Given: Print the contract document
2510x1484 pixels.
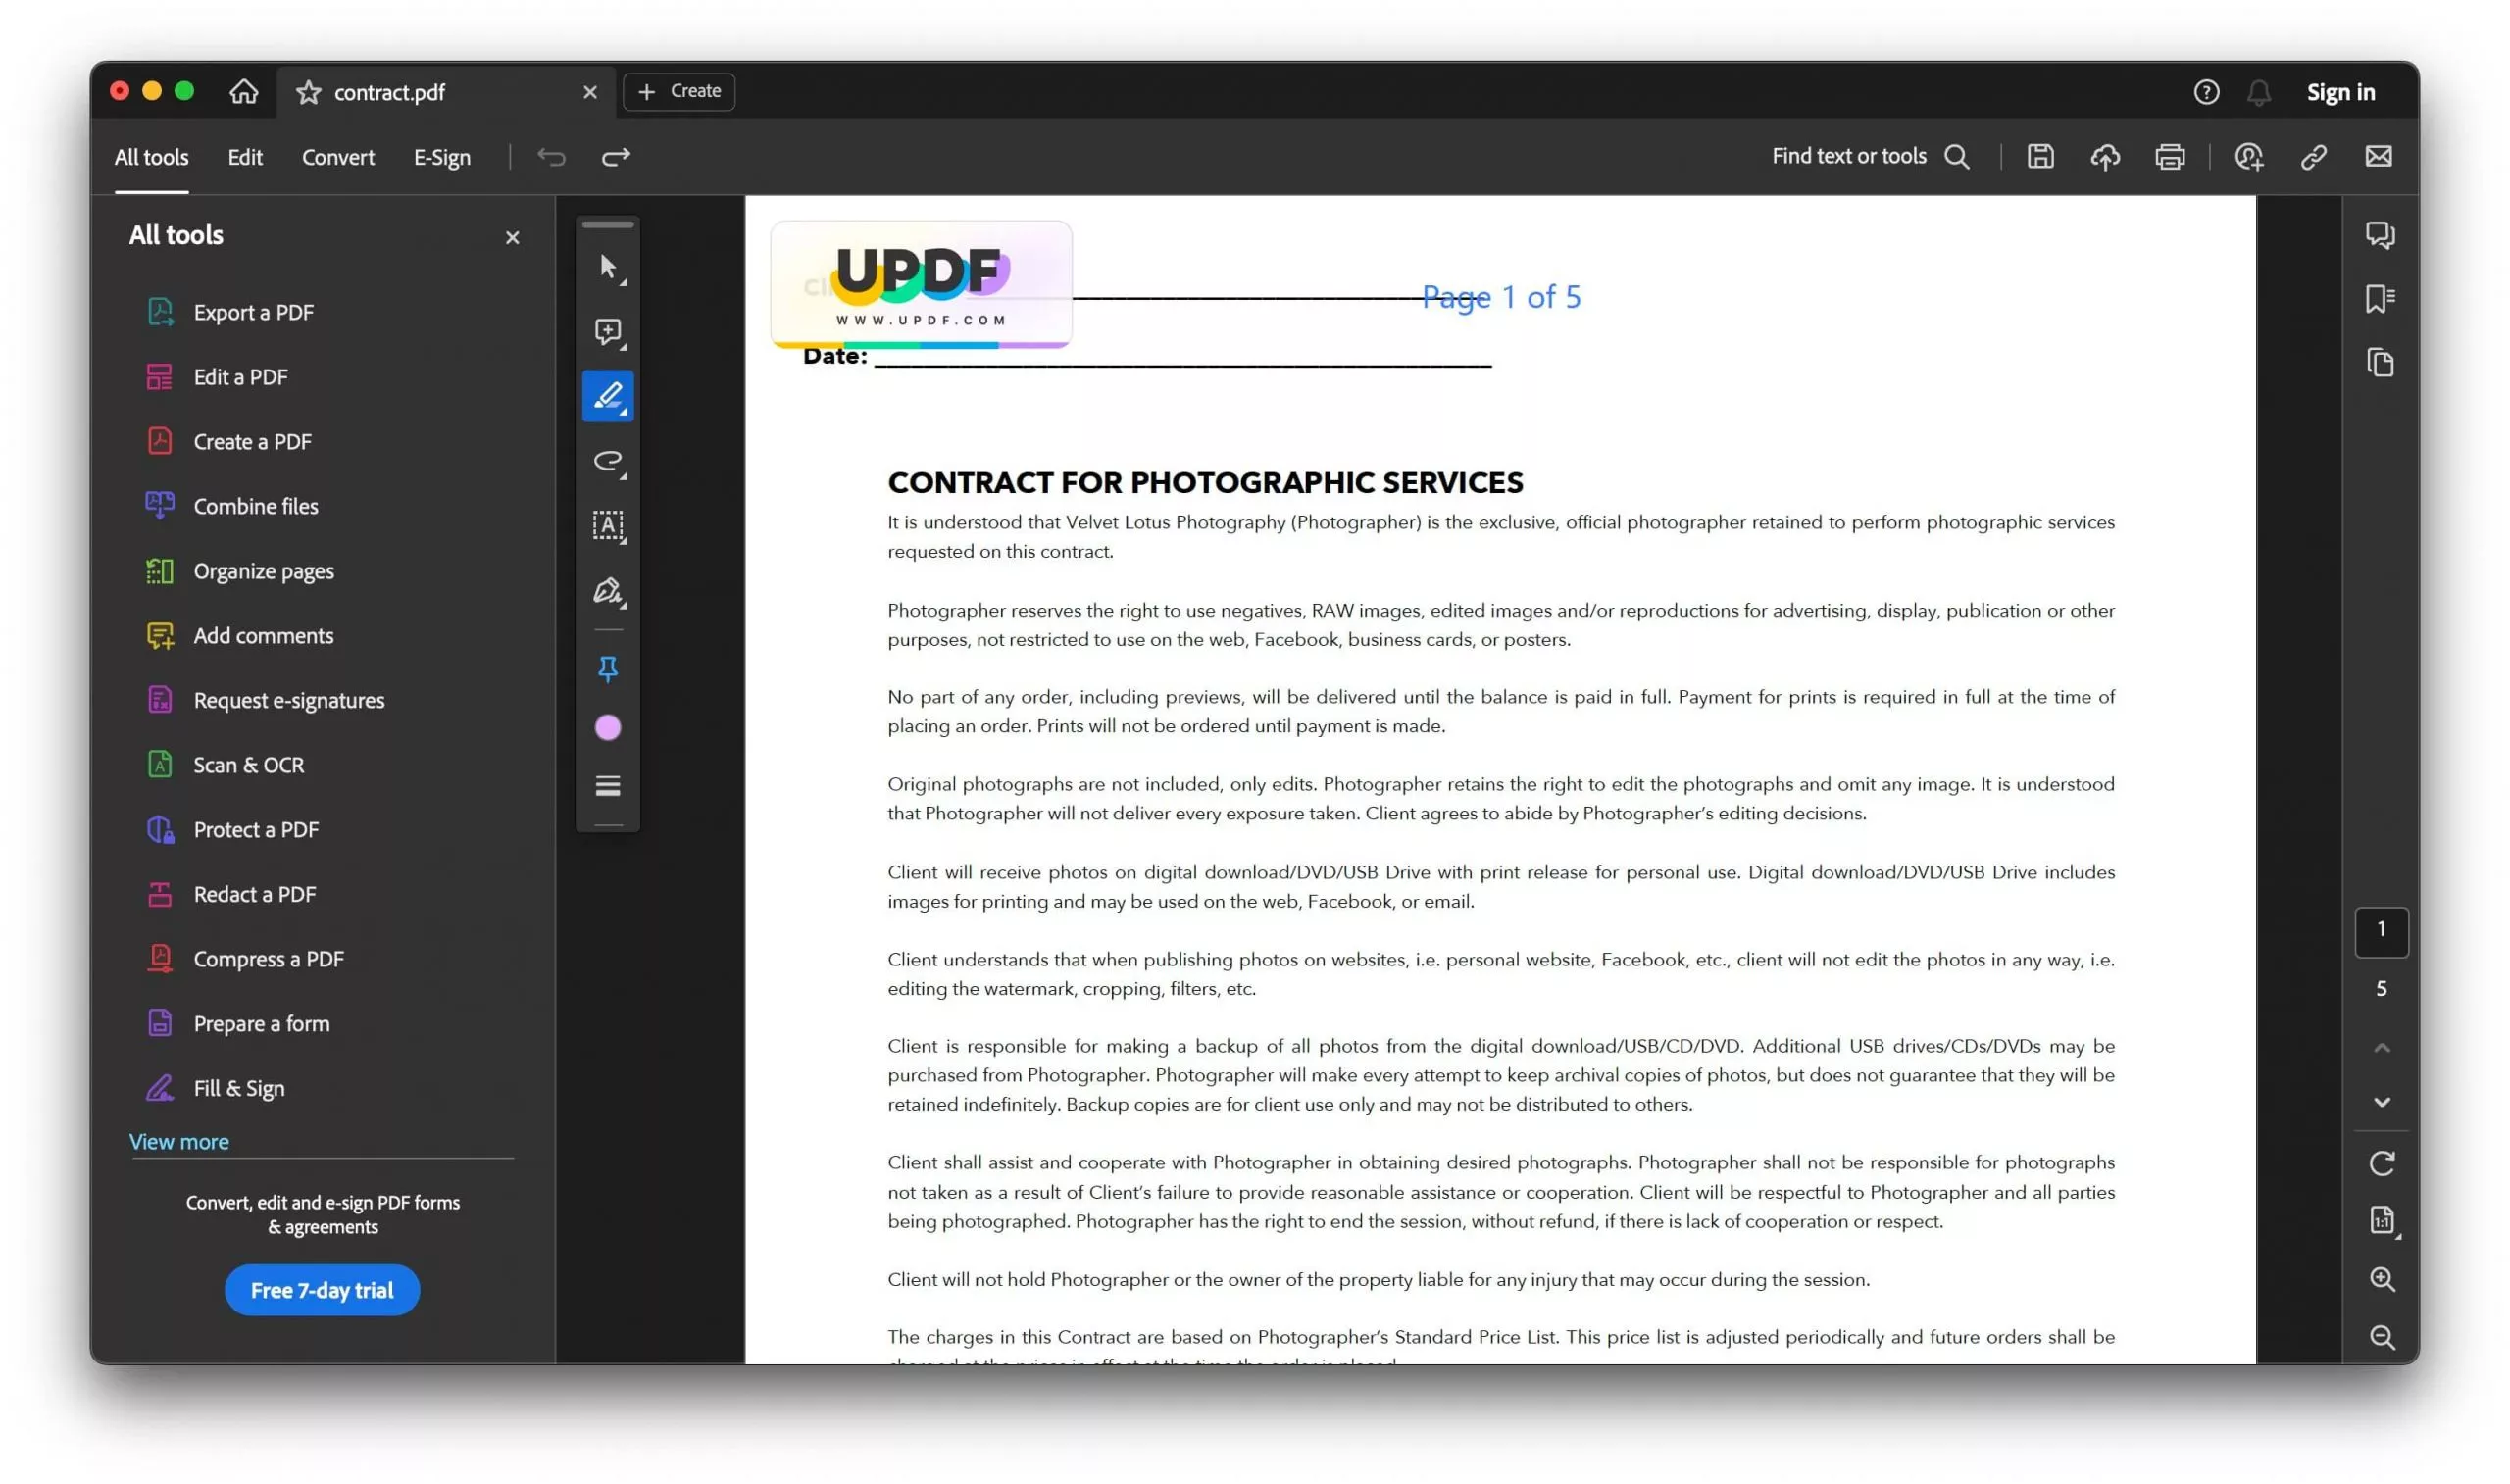Looking at the screenshot, I should pos(2170,156).
